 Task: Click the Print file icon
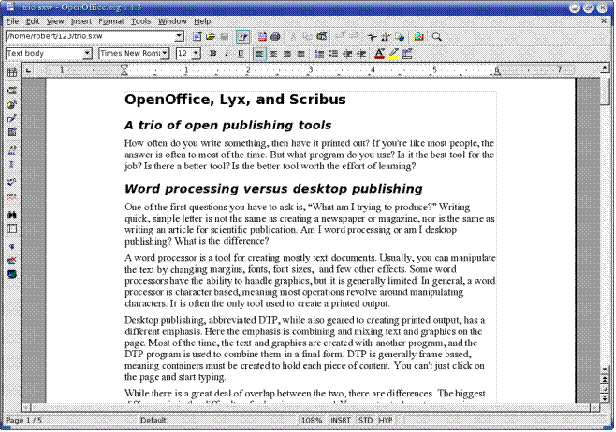pyautogui.click(x=275, y=37)
